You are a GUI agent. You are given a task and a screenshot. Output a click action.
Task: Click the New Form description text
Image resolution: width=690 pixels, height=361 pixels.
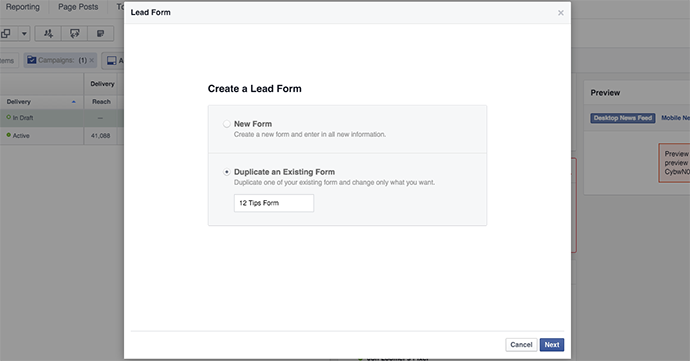[x=310, y=134]
